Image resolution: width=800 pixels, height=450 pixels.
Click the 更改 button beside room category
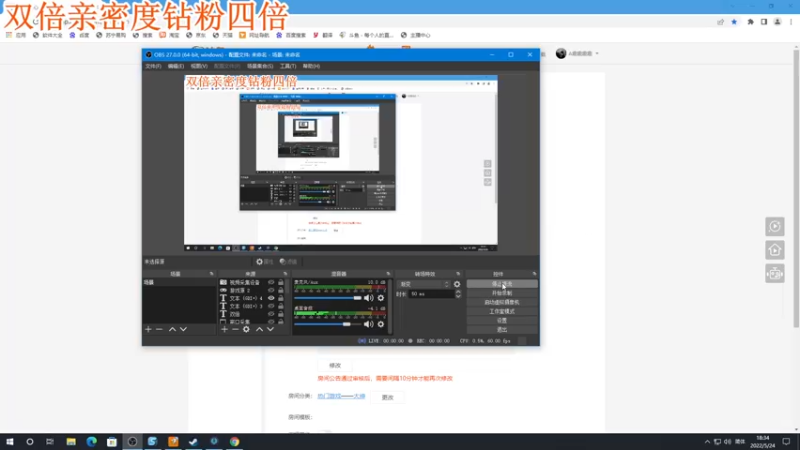[388, 397]
